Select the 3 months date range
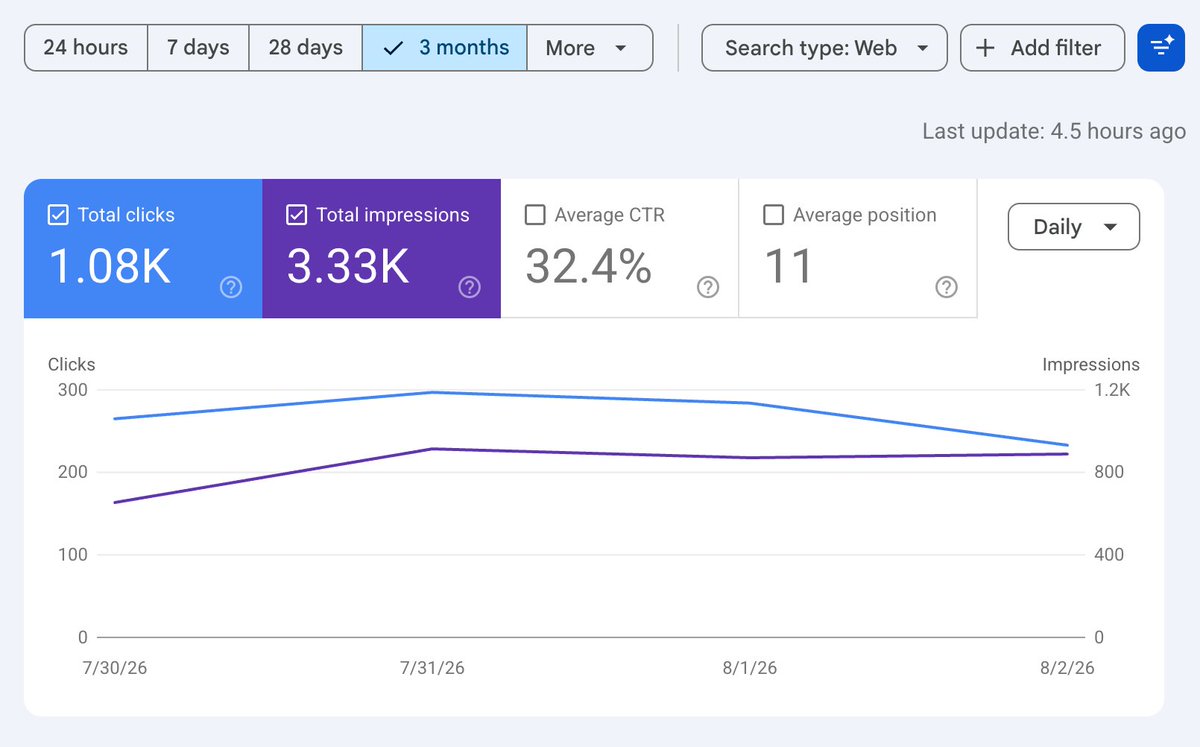The image size is (1200, 747). [444, 48]
